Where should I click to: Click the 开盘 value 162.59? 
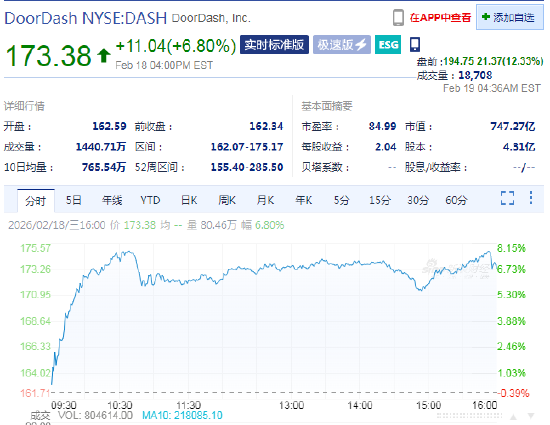(x=109, y=126)
